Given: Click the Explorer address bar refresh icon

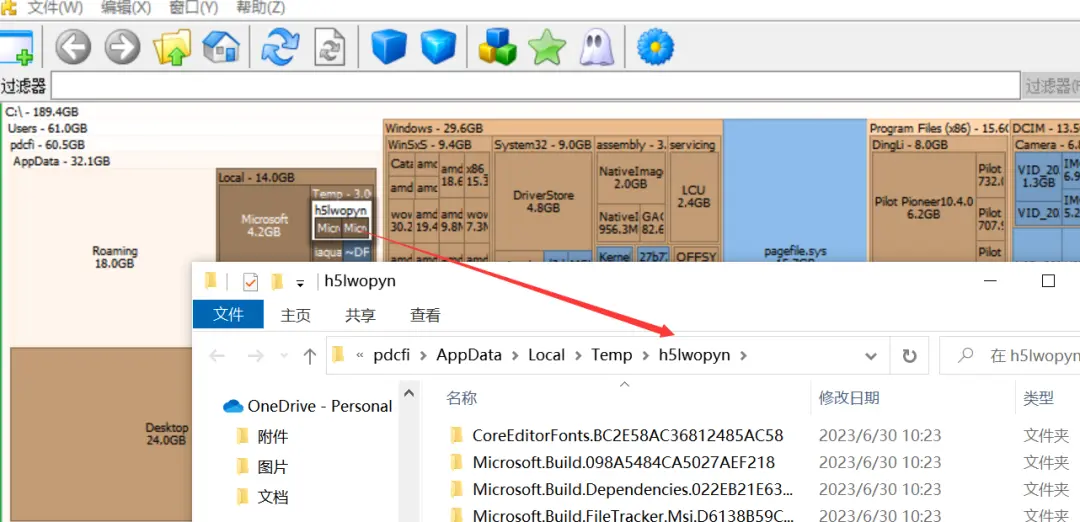Looking at the screenshot, I should (909, 355).
